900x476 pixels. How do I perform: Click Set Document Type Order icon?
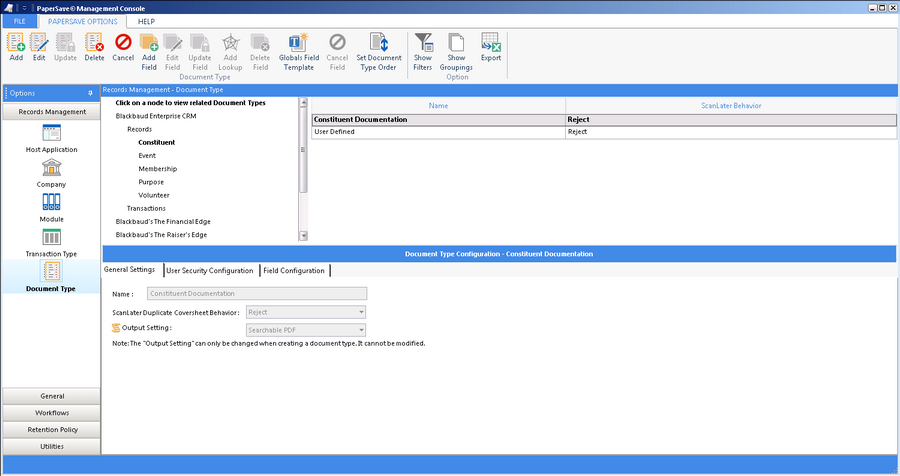click(x=379, y=45)
